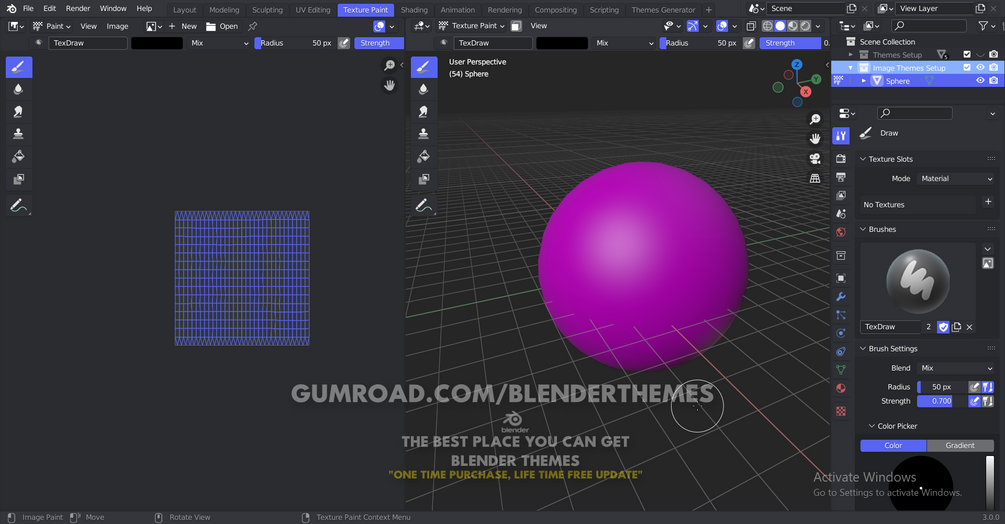Uncheck the Themes Setup collection checkbox
Screen dimensions: 1005x524
click(967, 54)
